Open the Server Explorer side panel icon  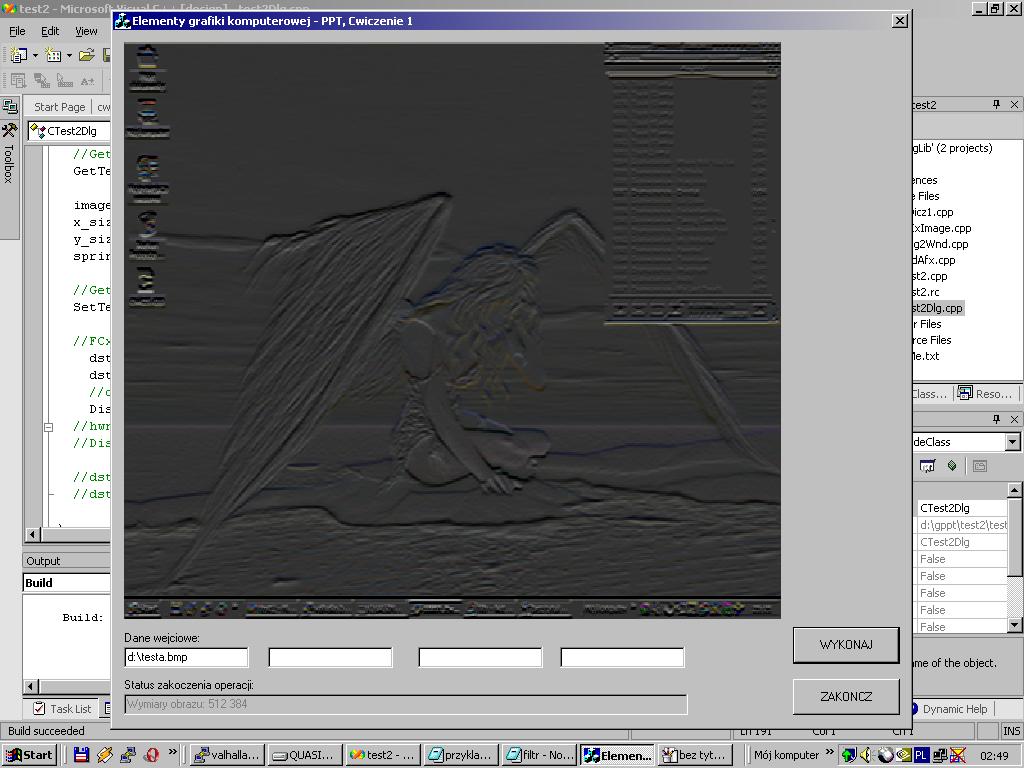tap(9, 106)
